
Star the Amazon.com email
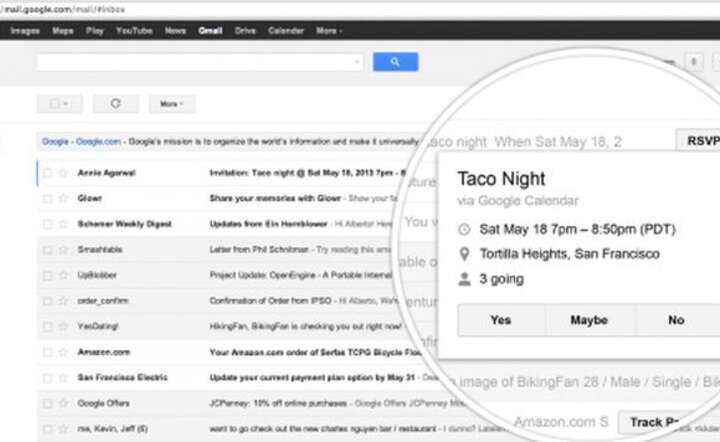[63, 352]
